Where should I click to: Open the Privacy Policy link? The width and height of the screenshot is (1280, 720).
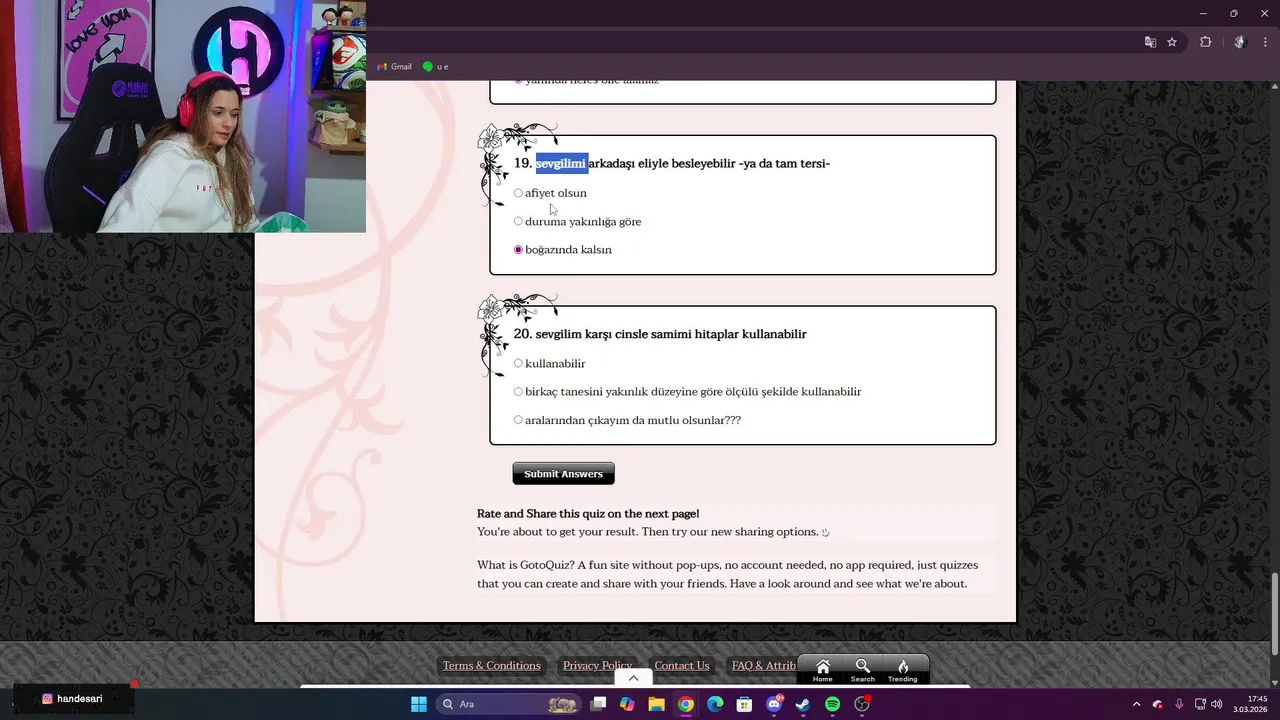click(597, 666)
